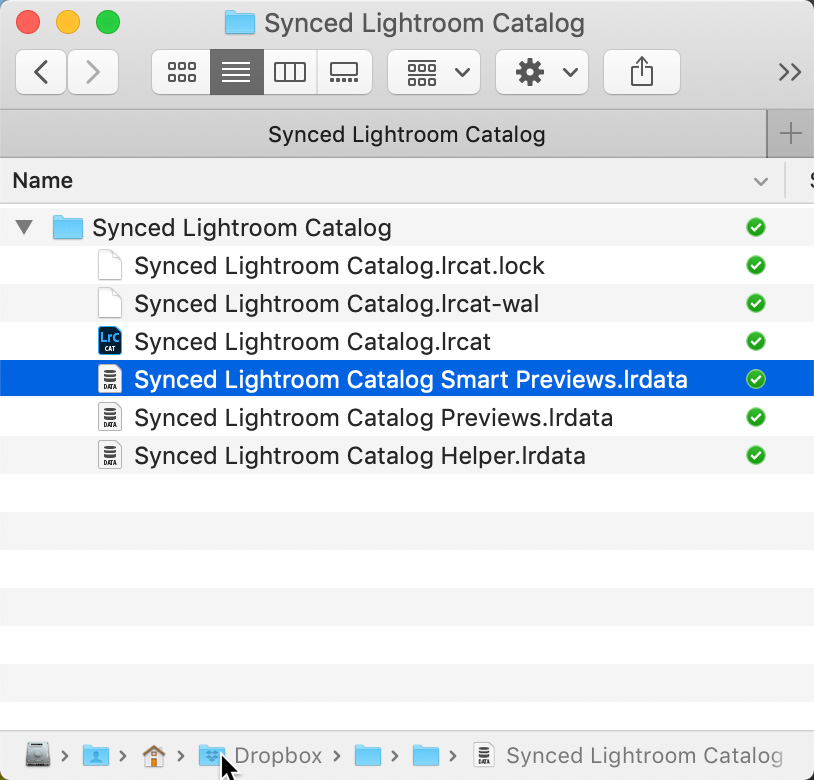Click blank document icon of .lrcat.lock file
Image resolution: width=814 pixels, height=780 pixels.
coord(110,265)
